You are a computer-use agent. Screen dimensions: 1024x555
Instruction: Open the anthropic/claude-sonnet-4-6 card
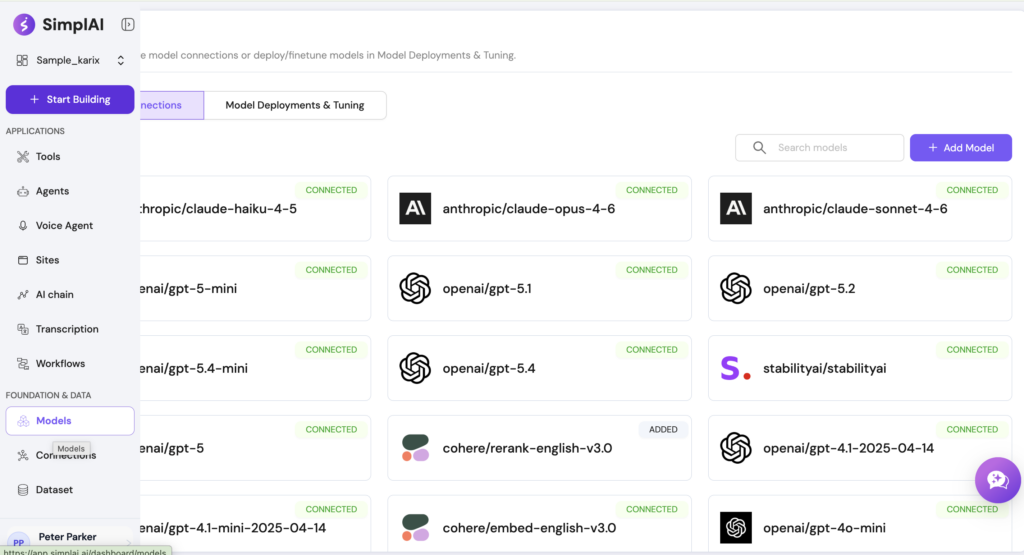pos(860,209)
